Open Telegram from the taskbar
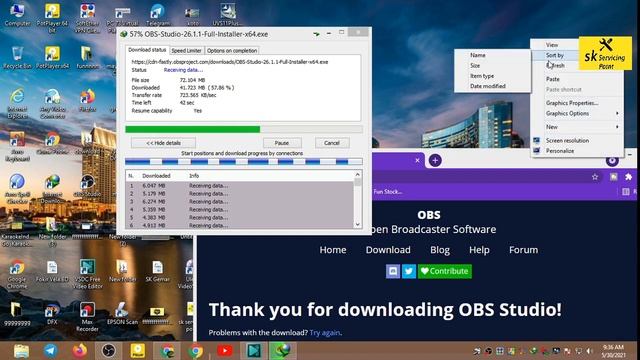 [x=51, y=351]
